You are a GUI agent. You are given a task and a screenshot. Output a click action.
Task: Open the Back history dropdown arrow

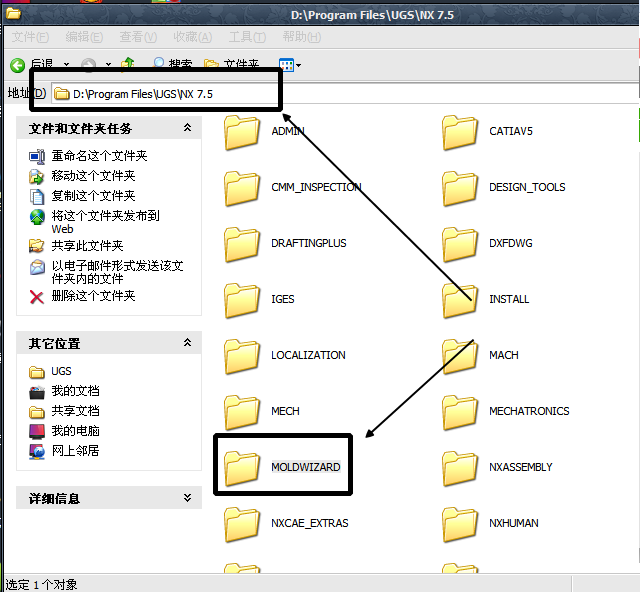pos(66,65)
